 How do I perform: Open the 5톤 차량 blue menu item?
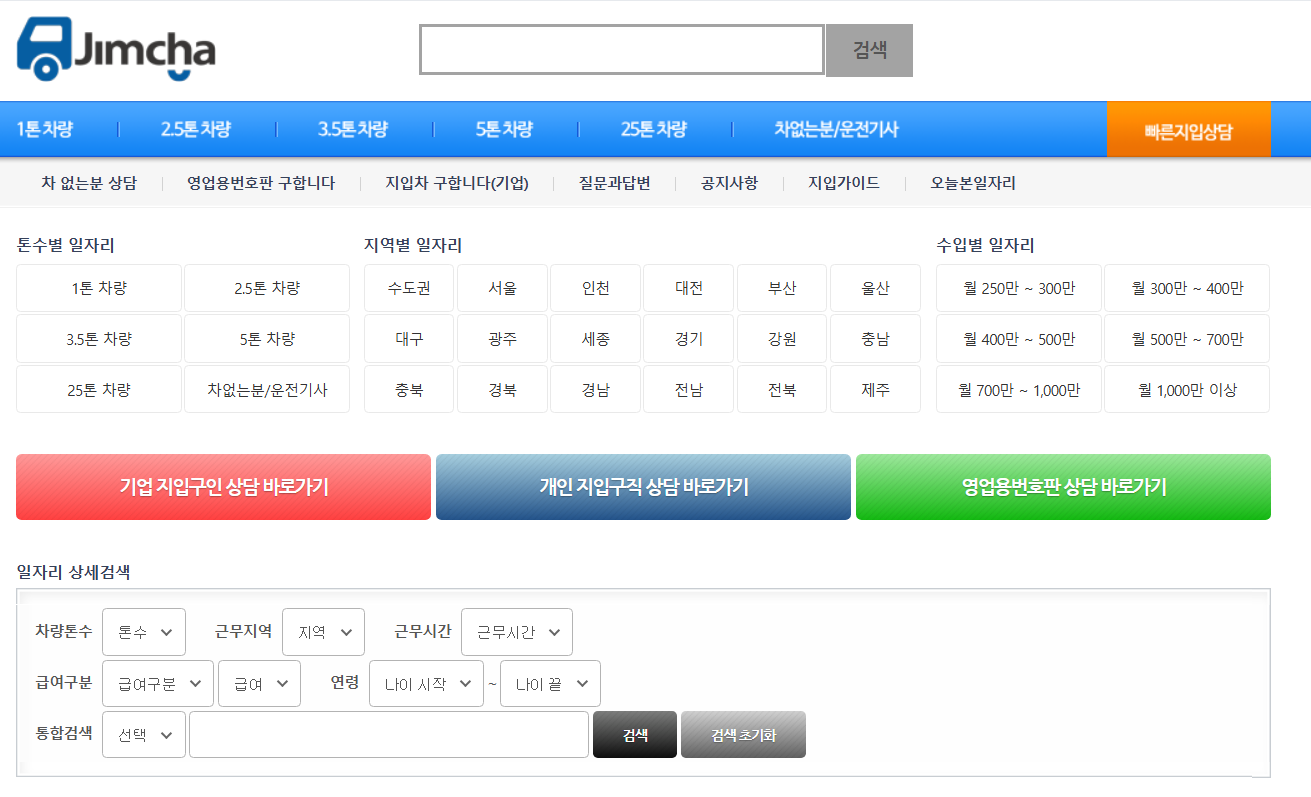click(x=504, y=129)
